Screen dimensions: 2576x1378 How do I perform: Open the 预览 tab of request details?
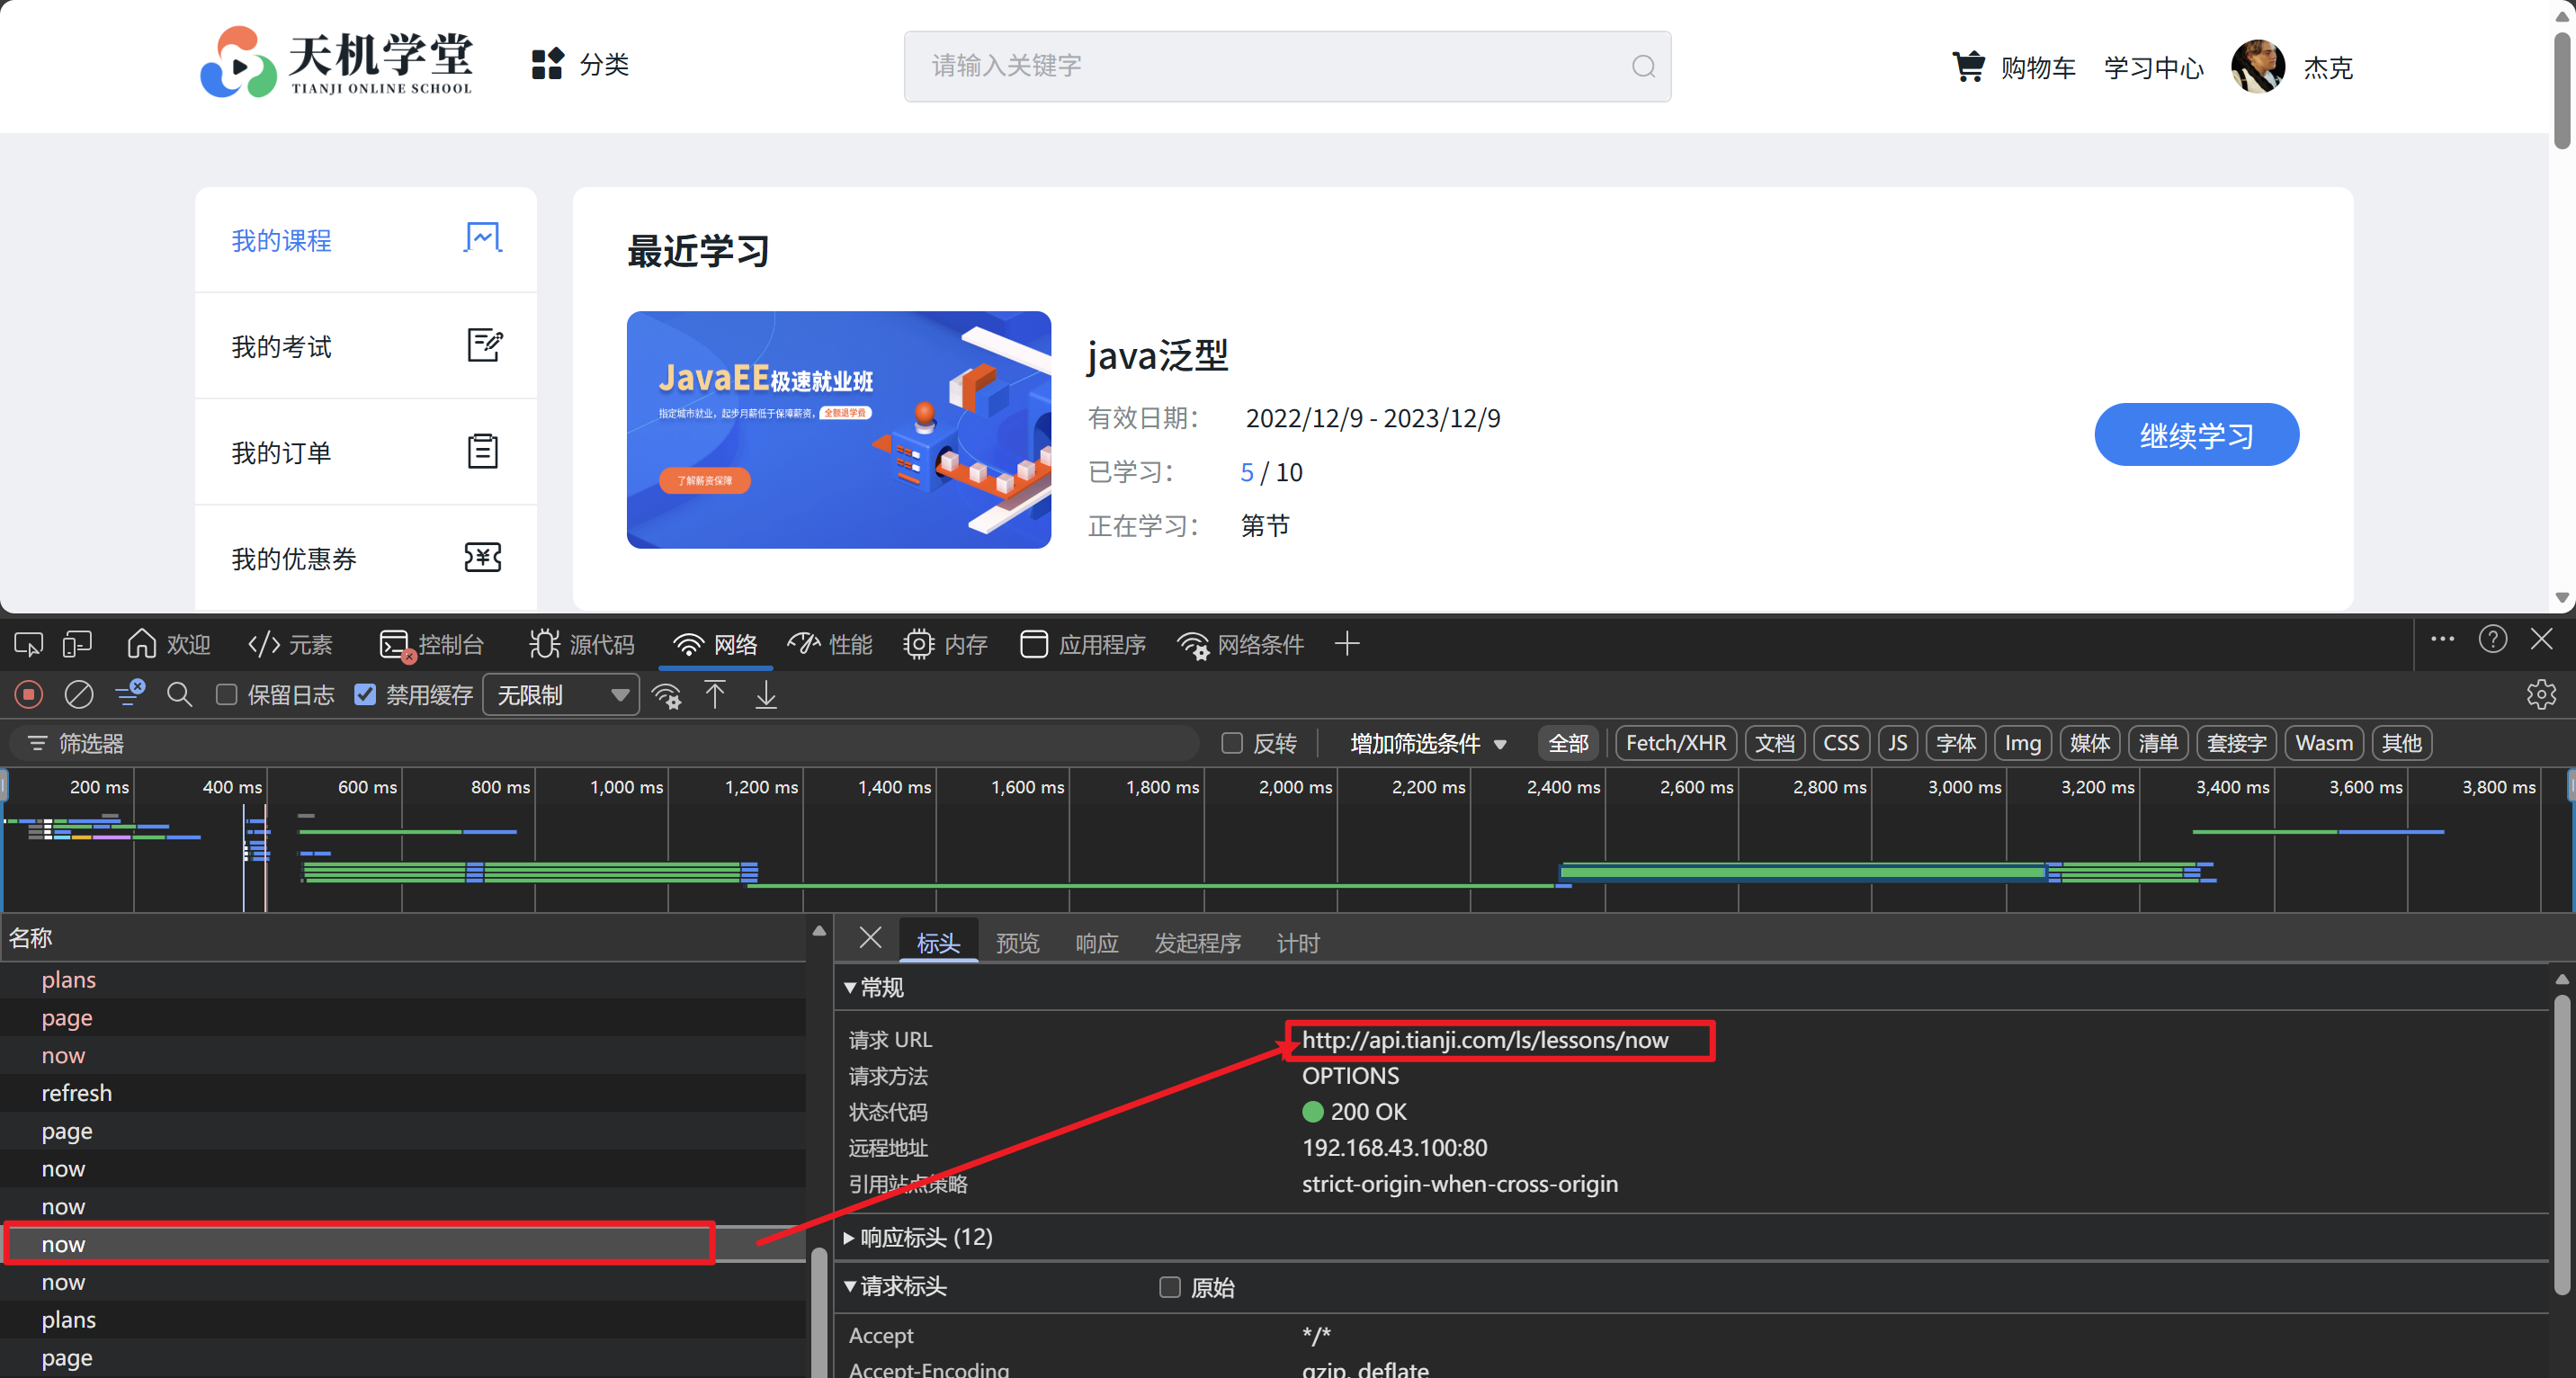coord(1017,942)
